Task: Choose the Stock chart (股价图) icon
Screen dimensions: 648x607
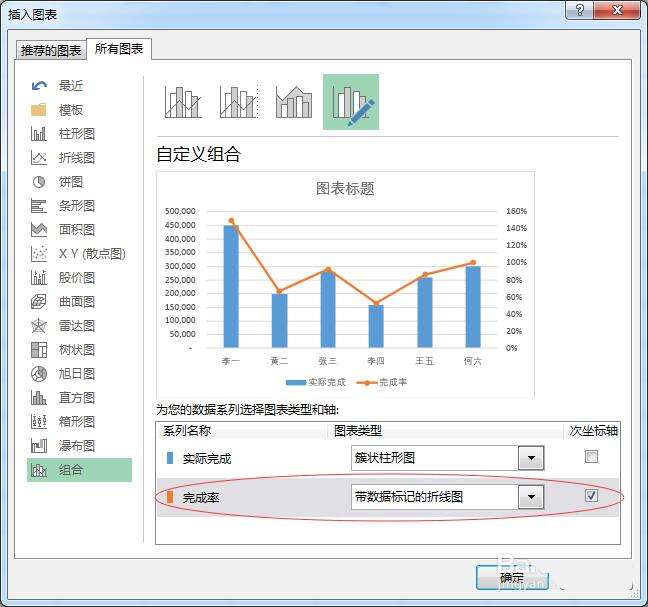Action: 39,278
